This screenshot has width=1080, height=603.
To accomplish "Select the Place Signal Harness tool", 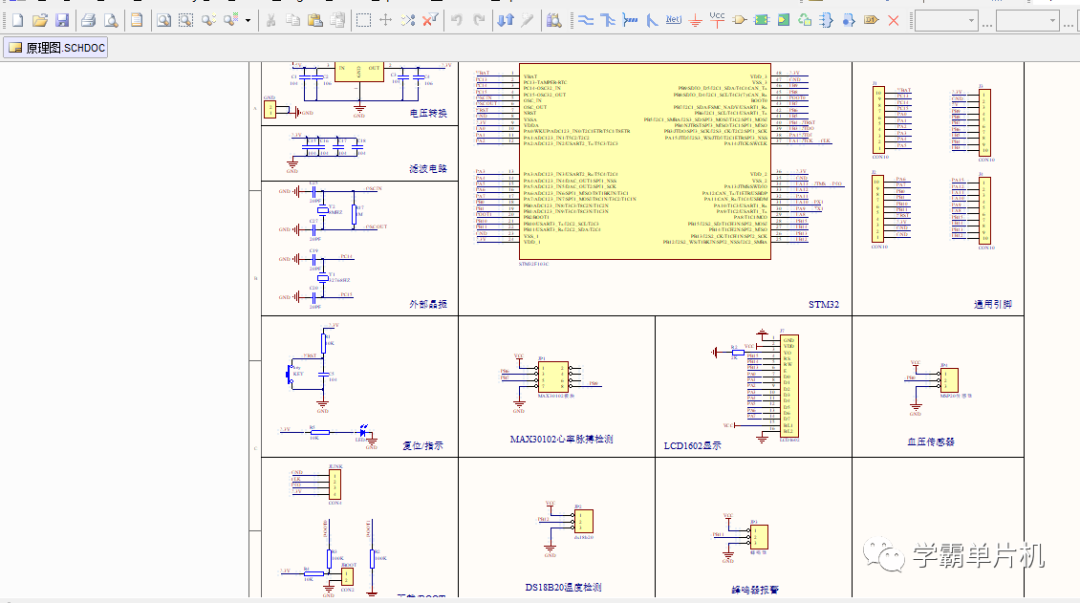I will pyautogui.click(x=630, y=21).
